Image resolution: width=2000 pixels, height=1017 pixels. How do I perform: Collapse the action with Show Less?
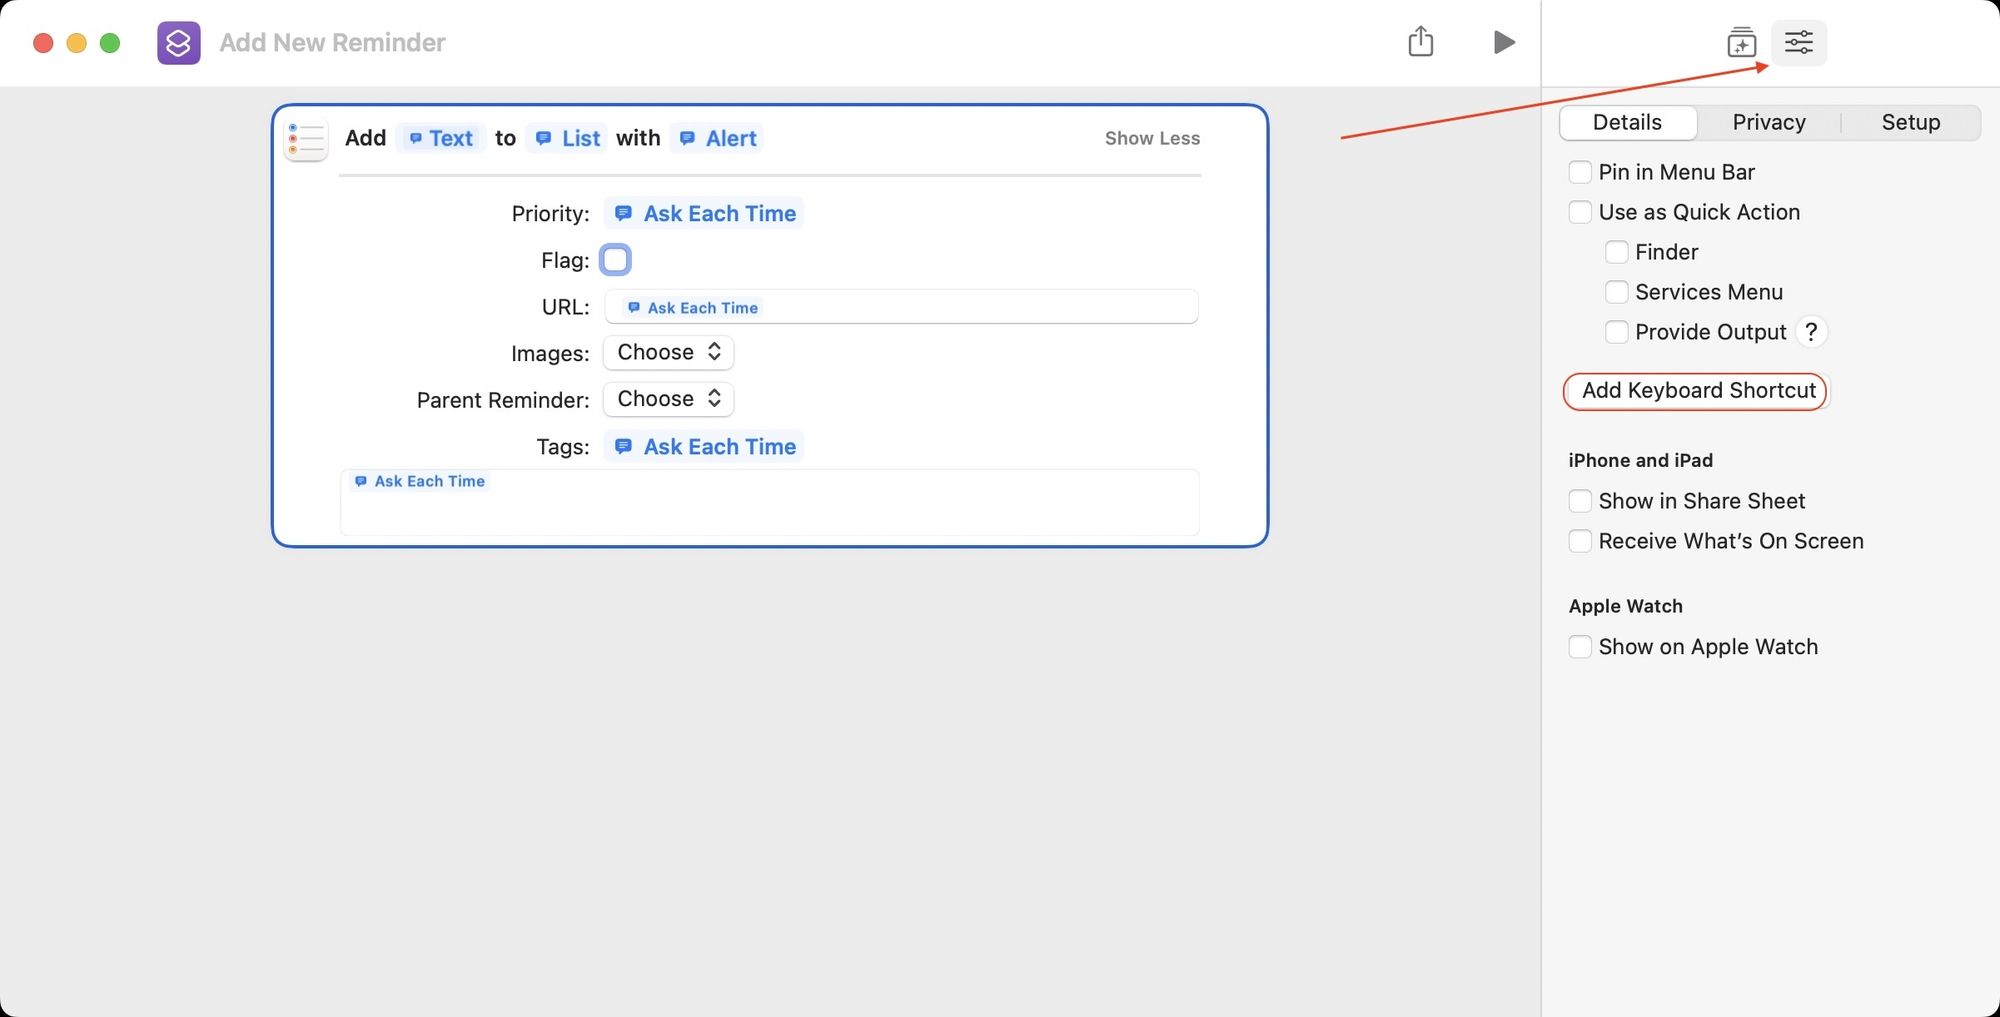pos(1151,138)
